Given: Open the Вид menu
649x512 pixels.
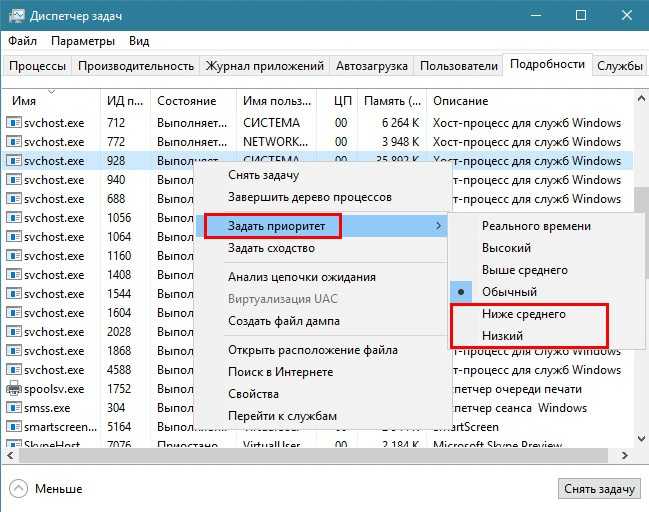Looking at the screenshot, I should pos(139,41).
